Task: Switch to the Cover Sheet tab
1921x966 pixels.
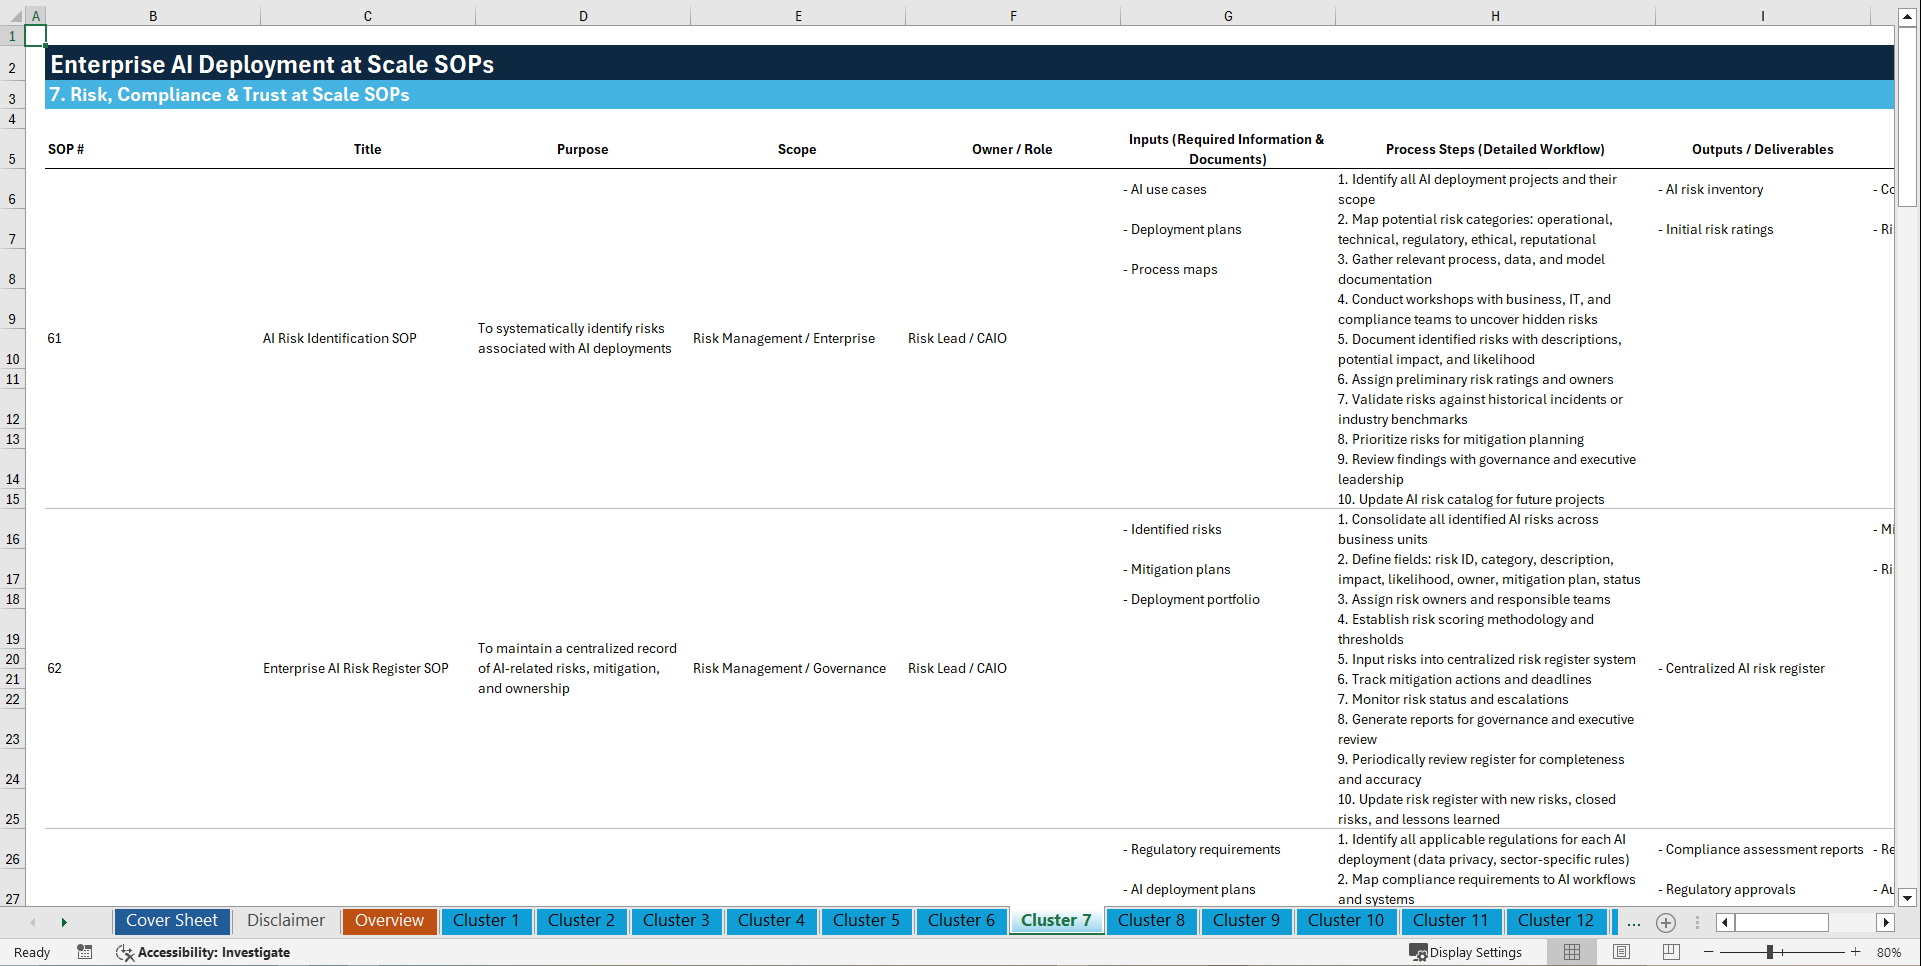Action: (171, 921)
